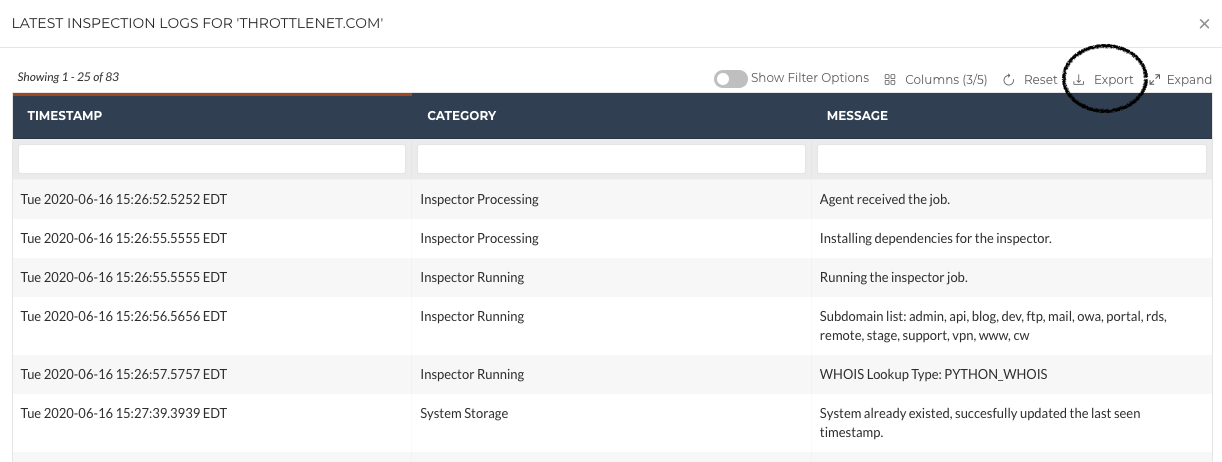Click 'Agent received the job.' message
Viewport: 1222px width, 462px height.
[884, 199]
